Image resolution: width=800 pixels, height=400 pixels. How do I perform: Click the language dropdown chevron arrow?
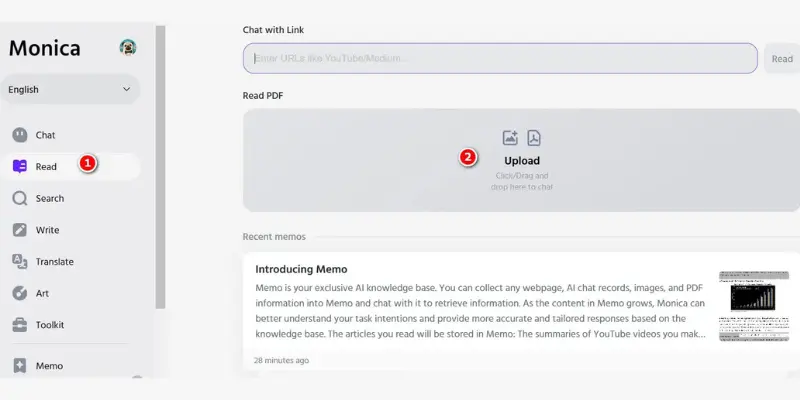click(x=127, y=89)
